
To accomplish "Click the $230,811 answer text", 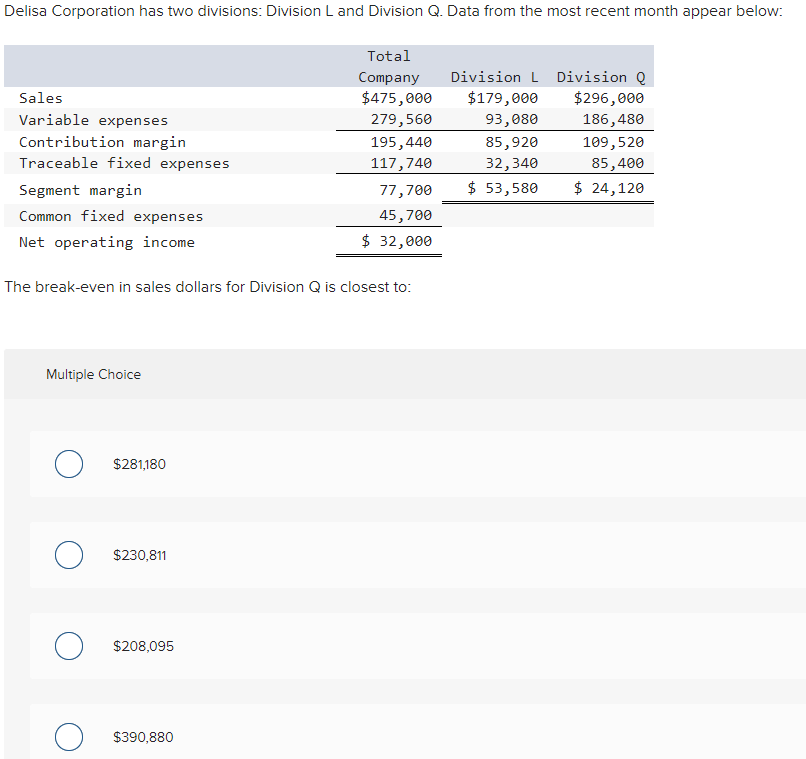I will point(139,555).
